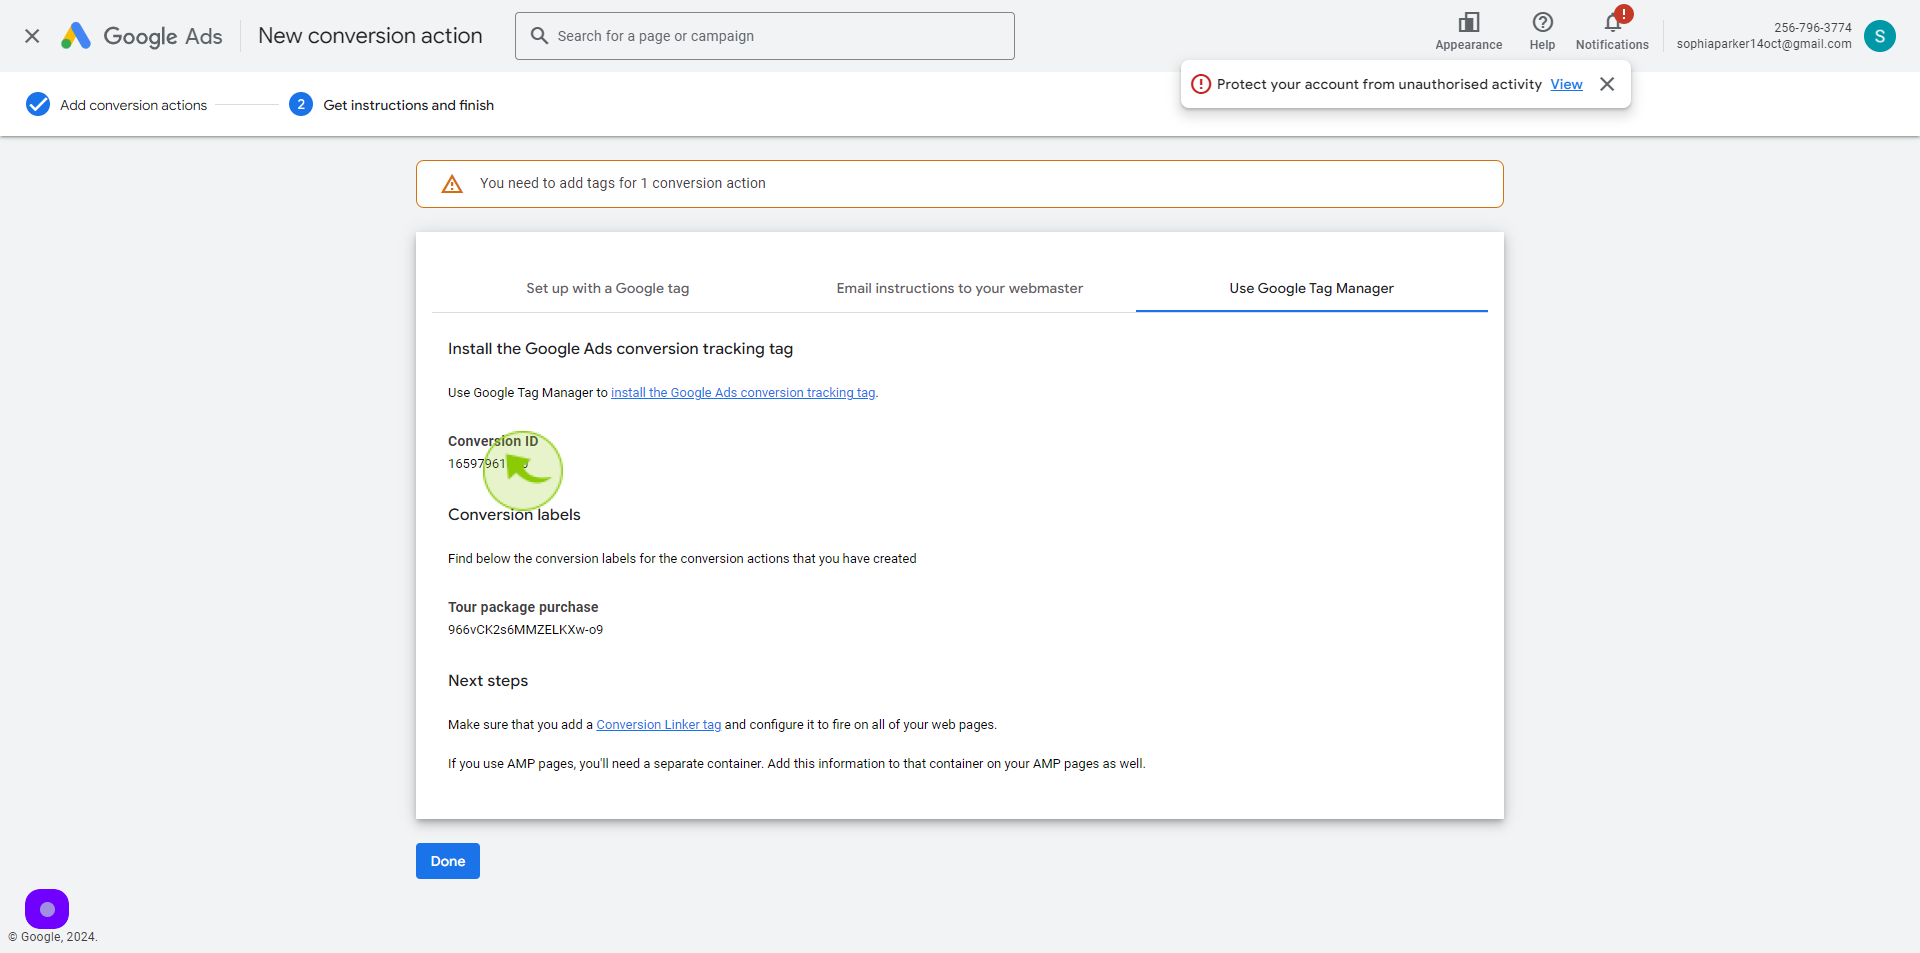Switch to Set up with a Google tag tab
1920x953 pixels.
coord(608,288)
